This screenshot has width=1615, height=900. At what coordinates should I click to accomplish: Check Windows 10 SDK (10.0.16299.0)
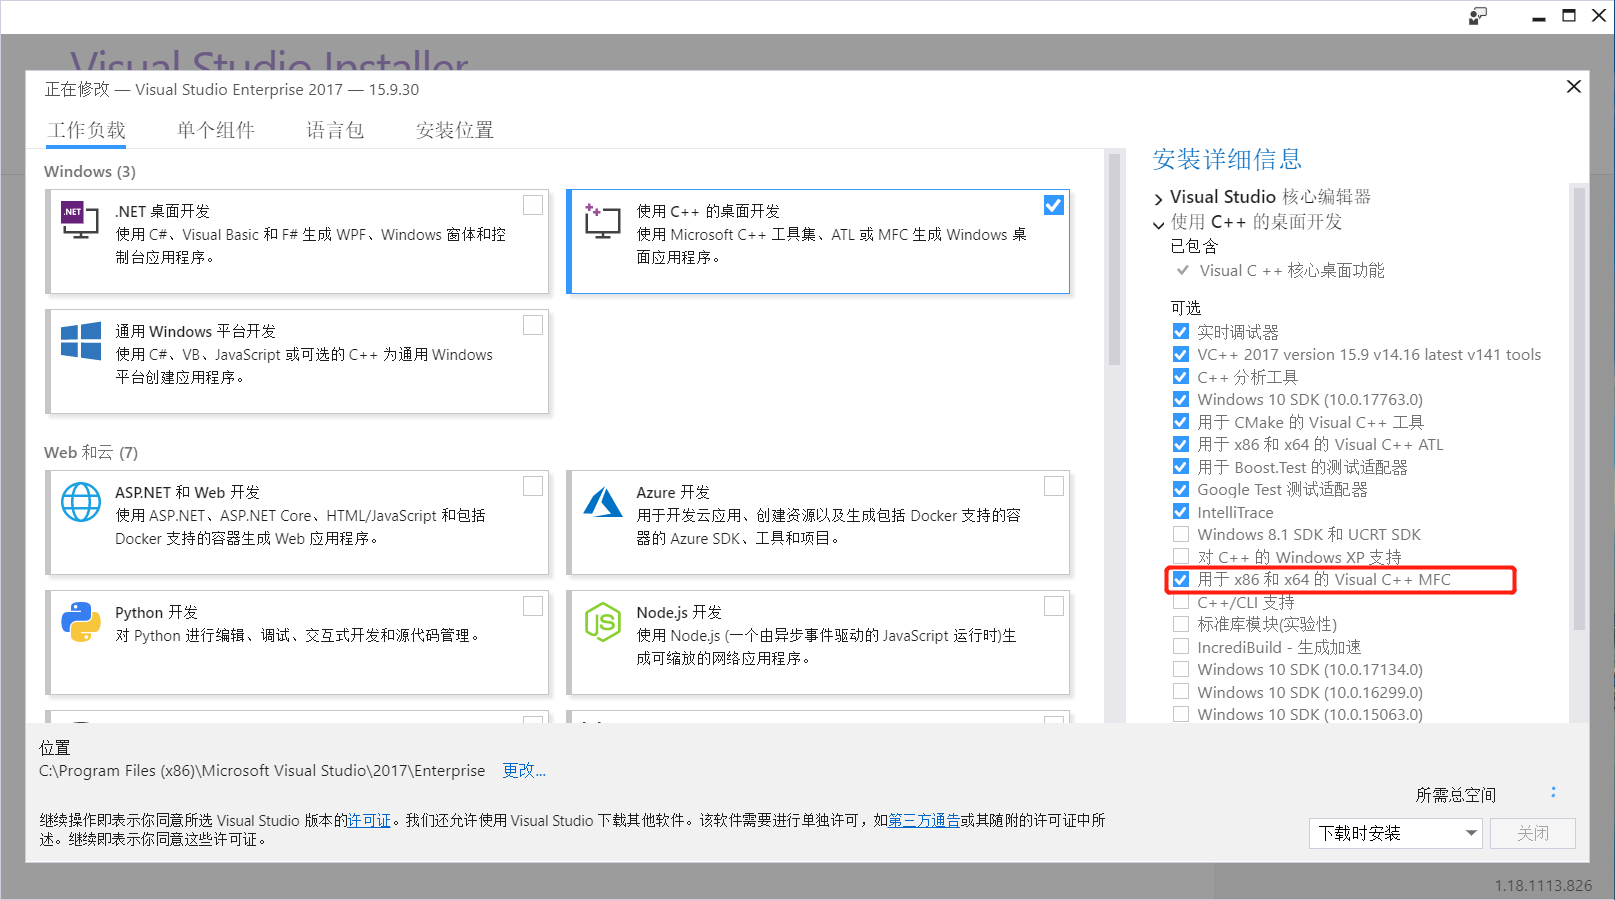click(1181, 691)
